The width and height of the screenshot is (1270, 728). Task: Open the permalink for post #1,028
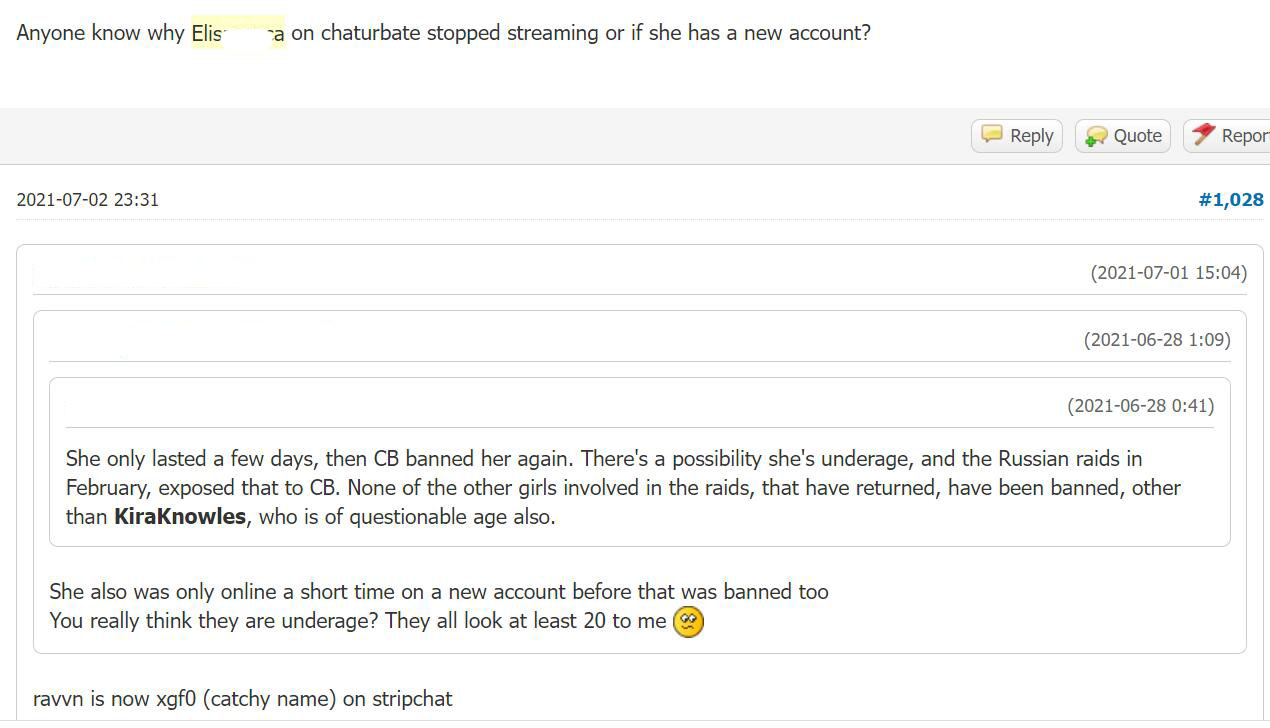tap(1231, 199)
